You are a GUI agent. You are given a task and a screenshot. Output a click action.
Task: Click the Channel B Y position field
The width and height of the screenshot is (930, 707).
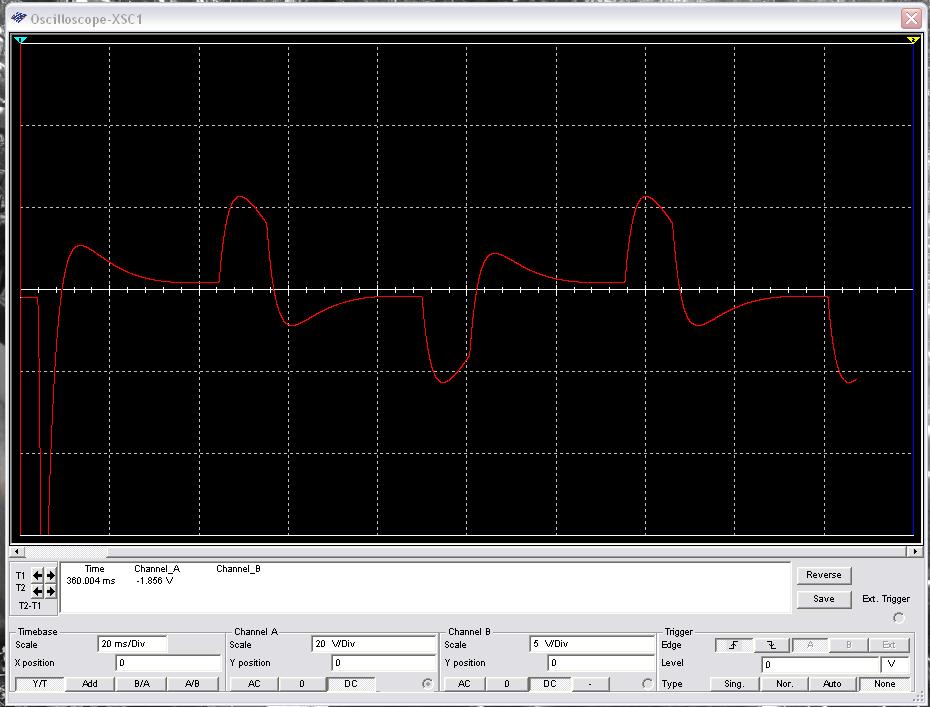point(600,663)
